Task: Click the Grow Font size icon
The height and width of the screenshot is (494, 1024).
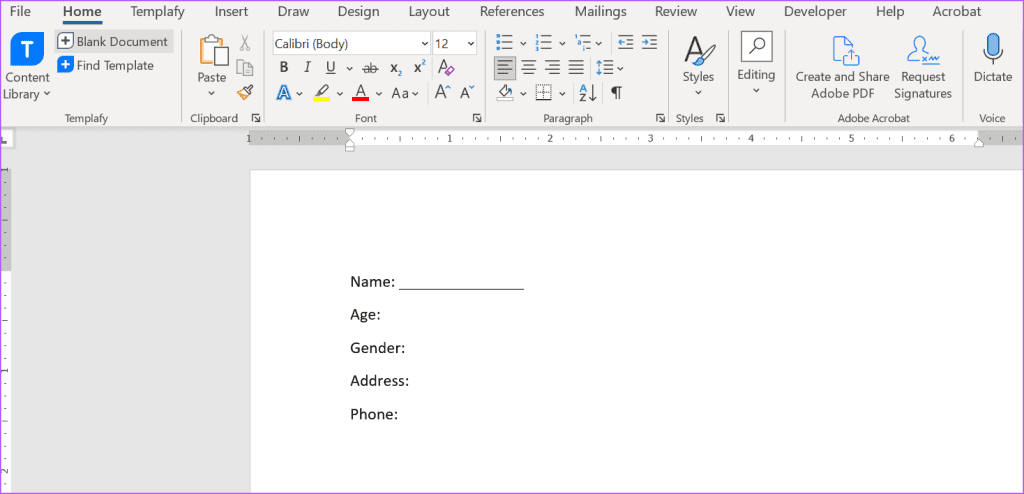Action: [442, 93]
